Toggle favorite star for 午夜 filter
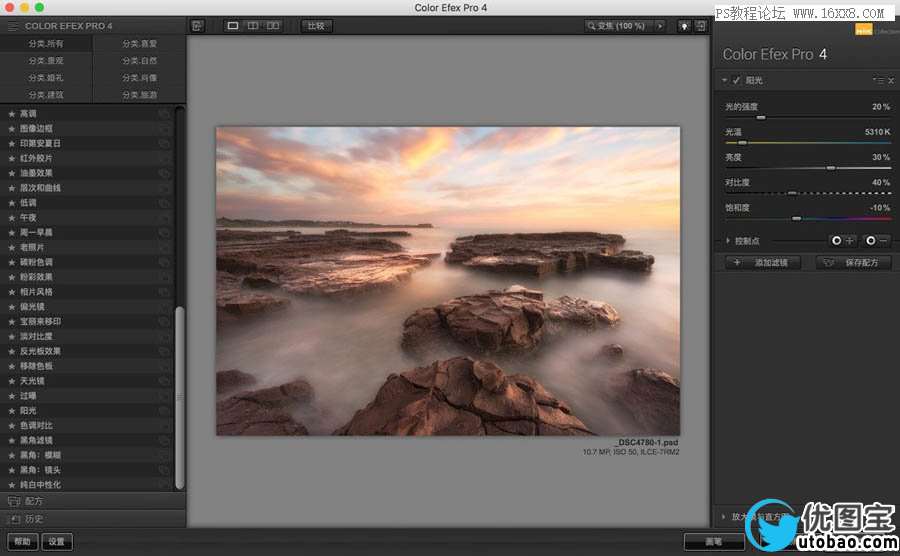 [11, 217]
